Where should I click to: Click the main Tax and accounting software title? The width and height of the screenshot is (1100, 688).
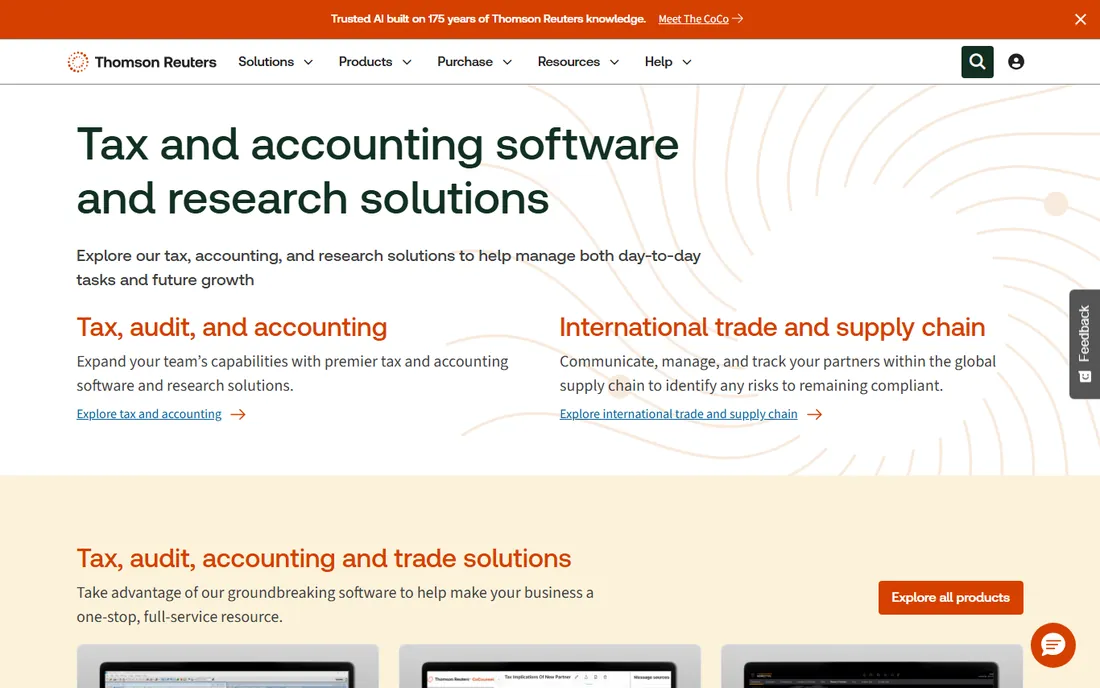[377, 171]
